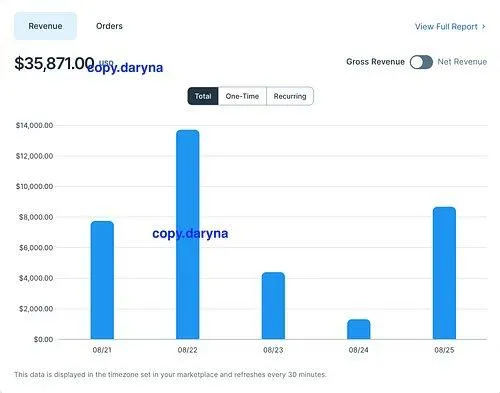The height and width of the screenshot is (393, 500).
Task: Click the 08/25 revenue bar
Action: (x=444, y=273)
